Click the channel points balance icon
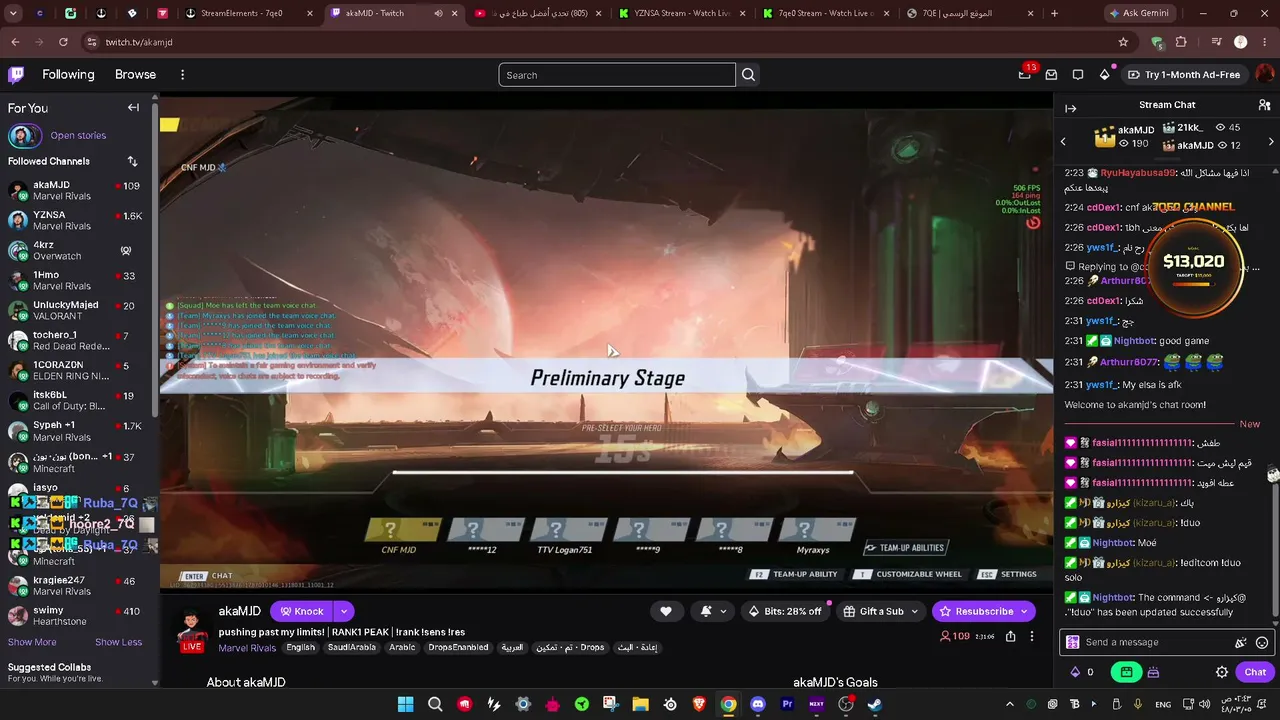Image resolution: width=1280 pixels, height=720 pixels. (x=1075, y=672)
